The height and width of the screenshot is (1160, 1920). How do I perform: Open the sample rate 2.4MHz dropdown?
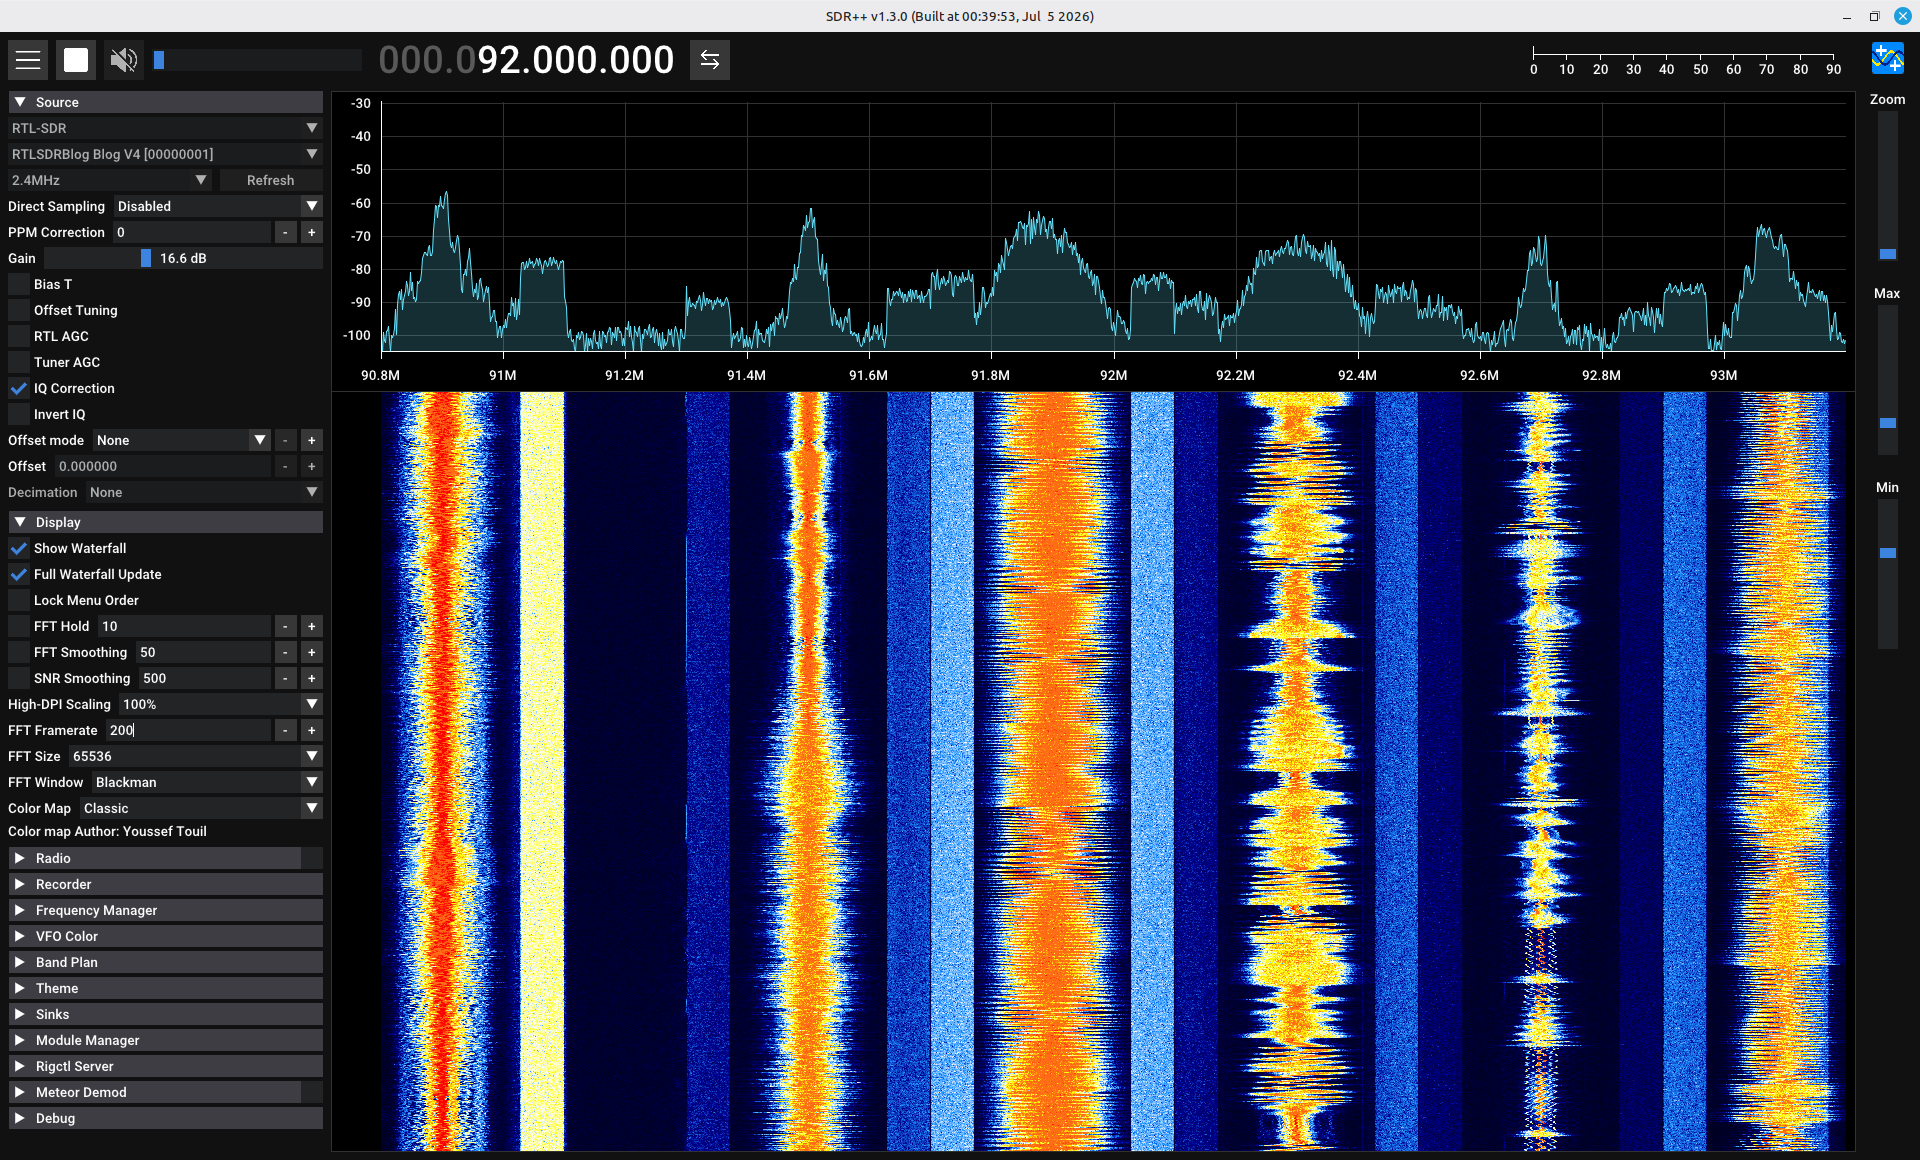(x=110, y=180)
